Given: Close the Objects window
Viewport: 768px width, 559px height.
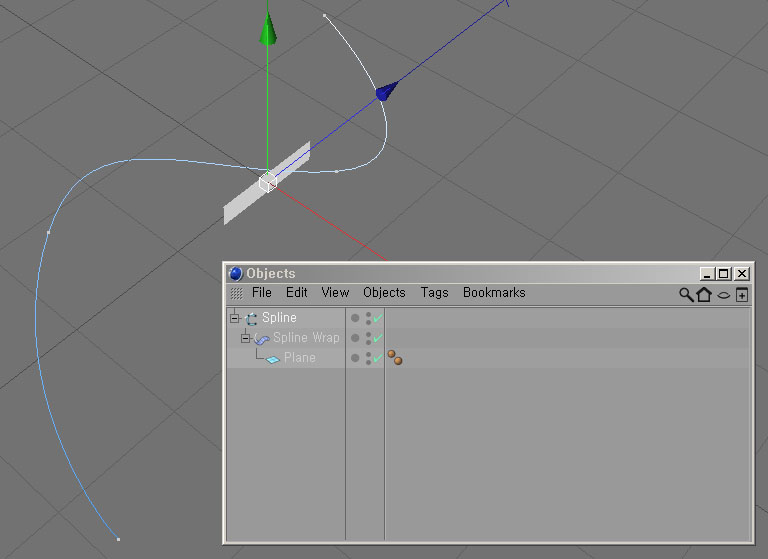Looking at the screenshot, I should click(x=742, y=273).
